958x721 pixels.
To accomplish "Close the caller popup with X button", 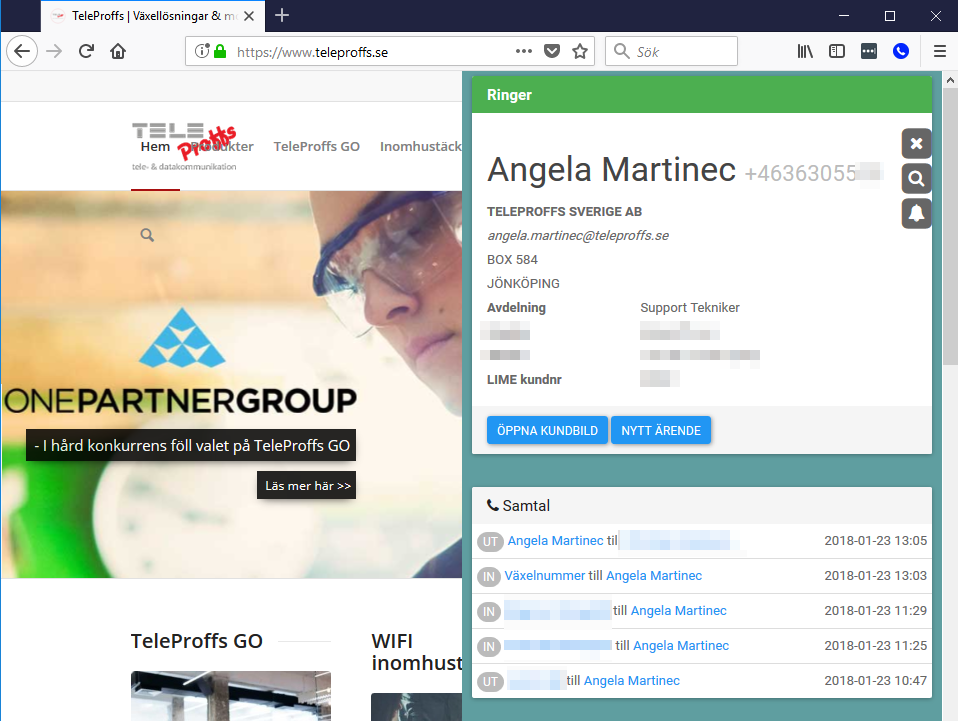I will tap(916, 144).
